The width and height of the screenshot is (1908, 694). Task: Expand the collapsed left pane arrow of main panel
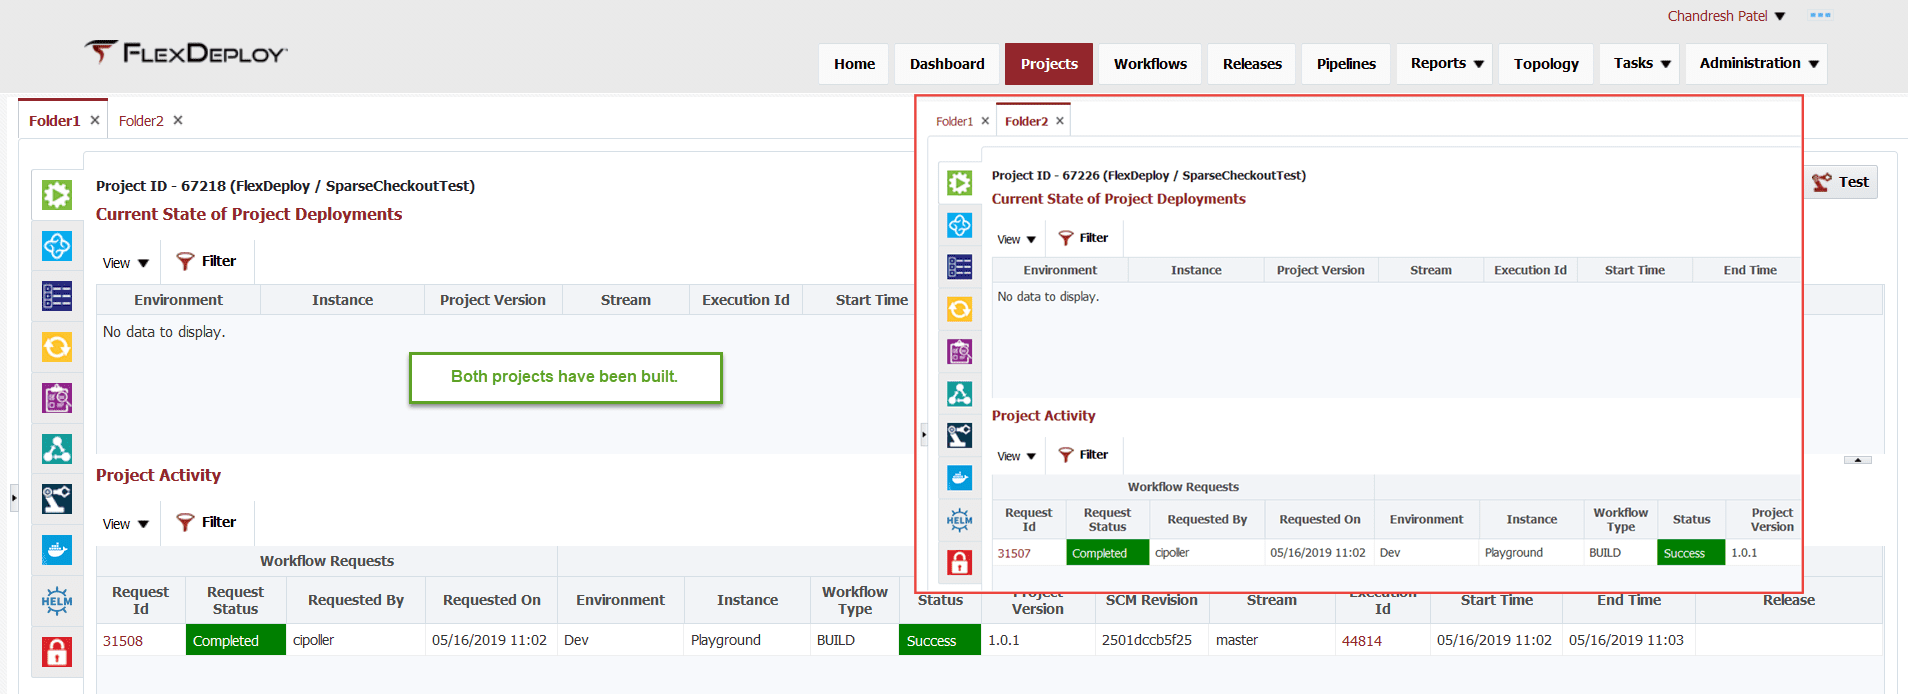pyautogui.click(x=14, y=497)
